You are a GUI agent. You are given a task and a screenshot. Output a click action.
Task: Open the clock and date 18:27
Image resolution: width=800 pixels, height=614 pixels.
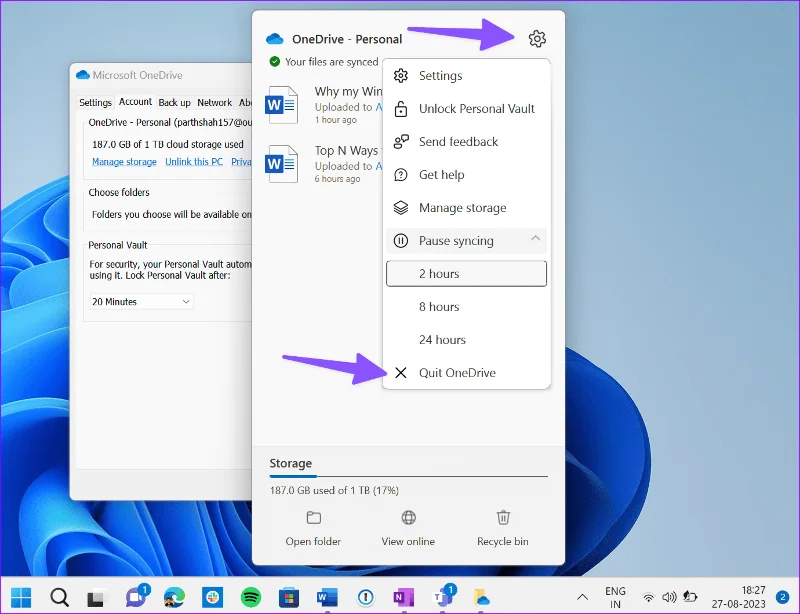738,597
